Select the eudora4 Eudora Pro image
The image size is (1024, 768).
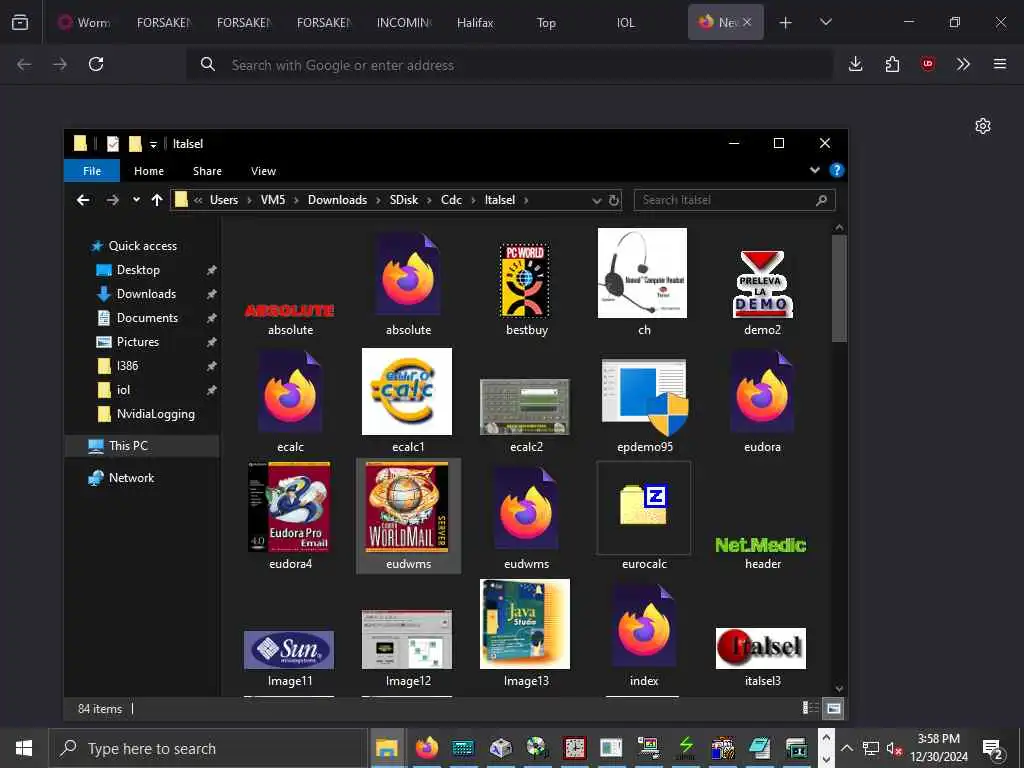point(290,507)
